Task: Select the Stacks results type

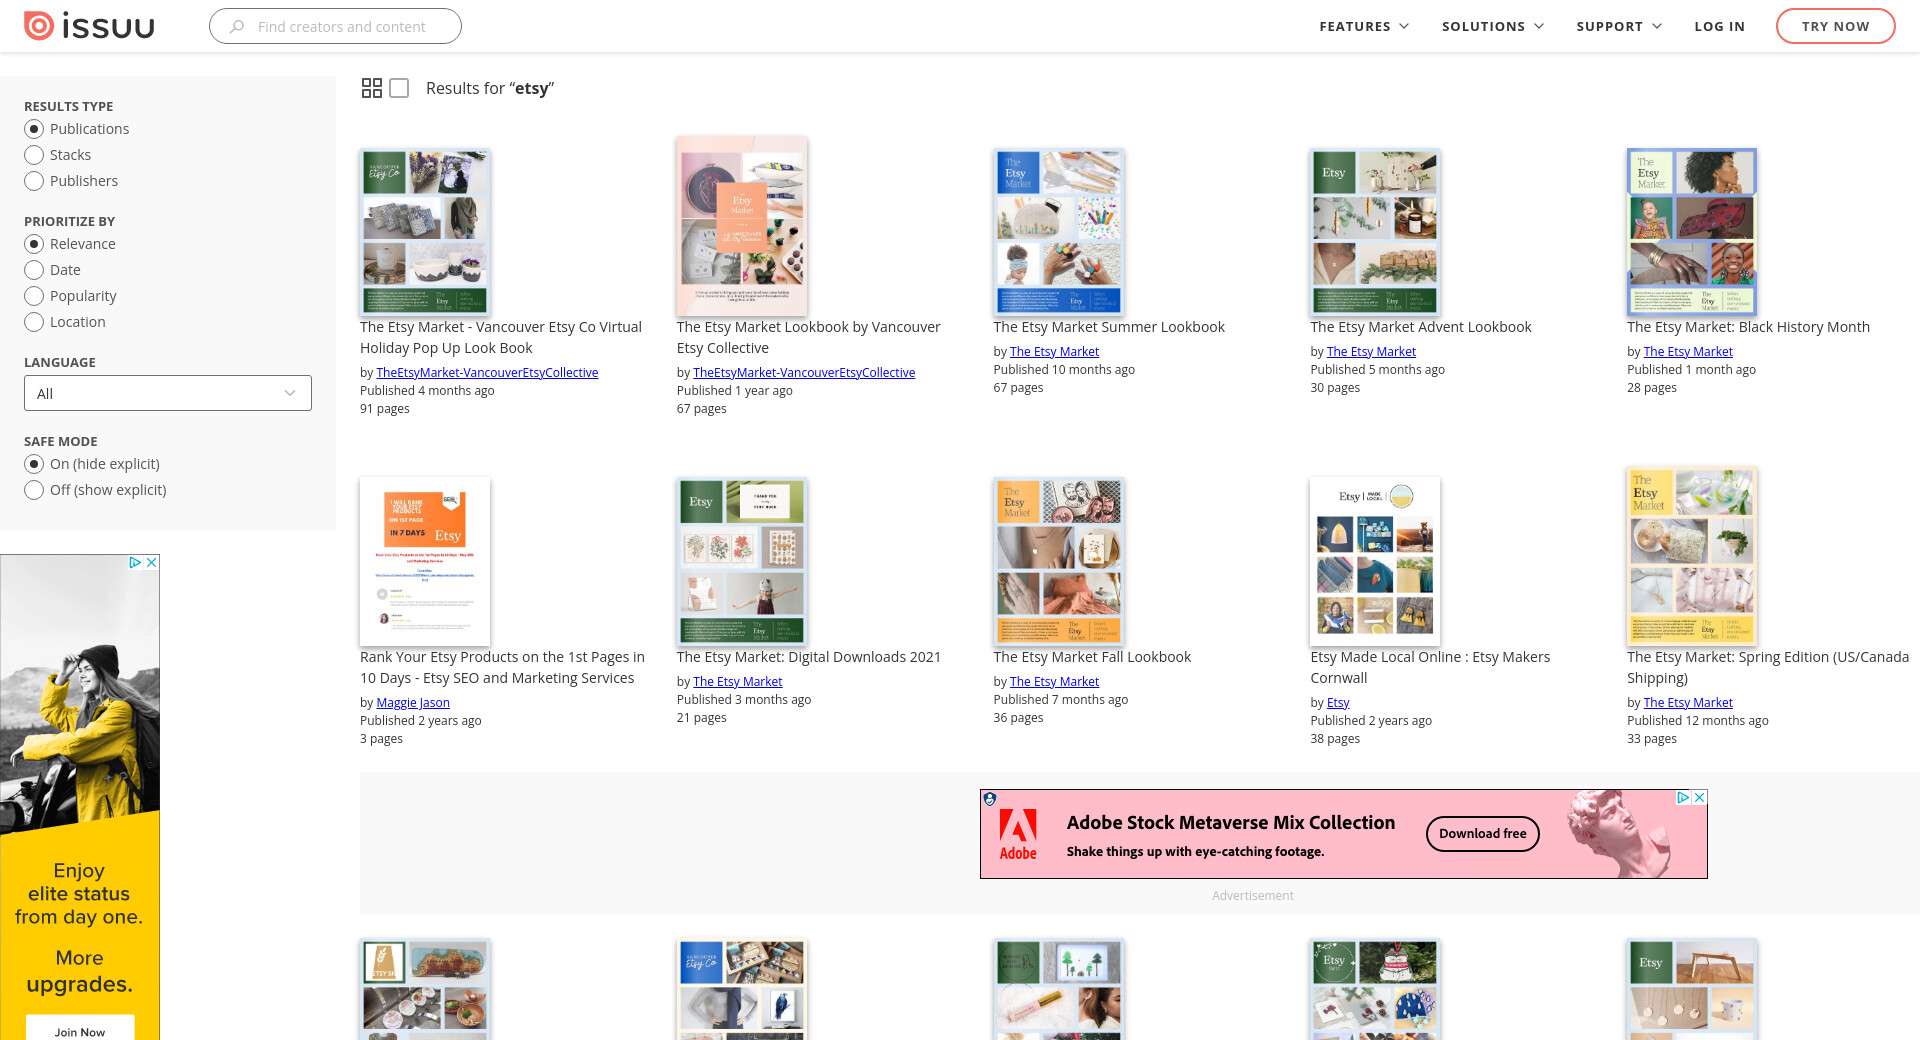Action: (x=34, y=155)
